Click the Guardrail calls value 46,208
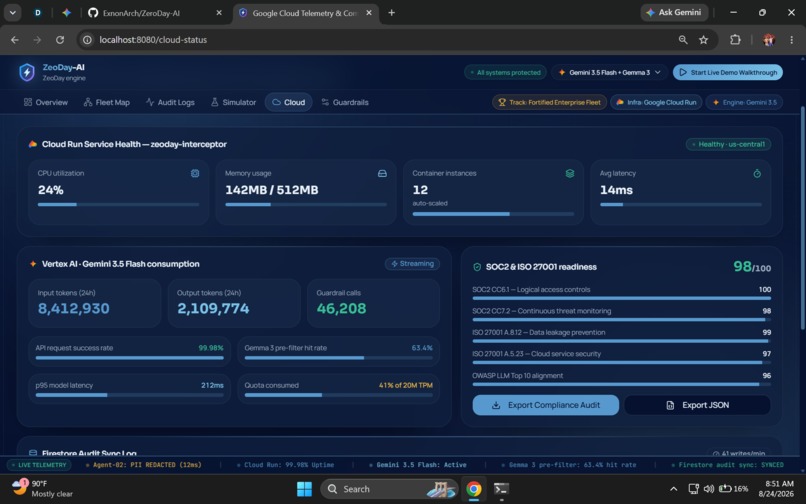806x504 pixels. click(341, 309)
